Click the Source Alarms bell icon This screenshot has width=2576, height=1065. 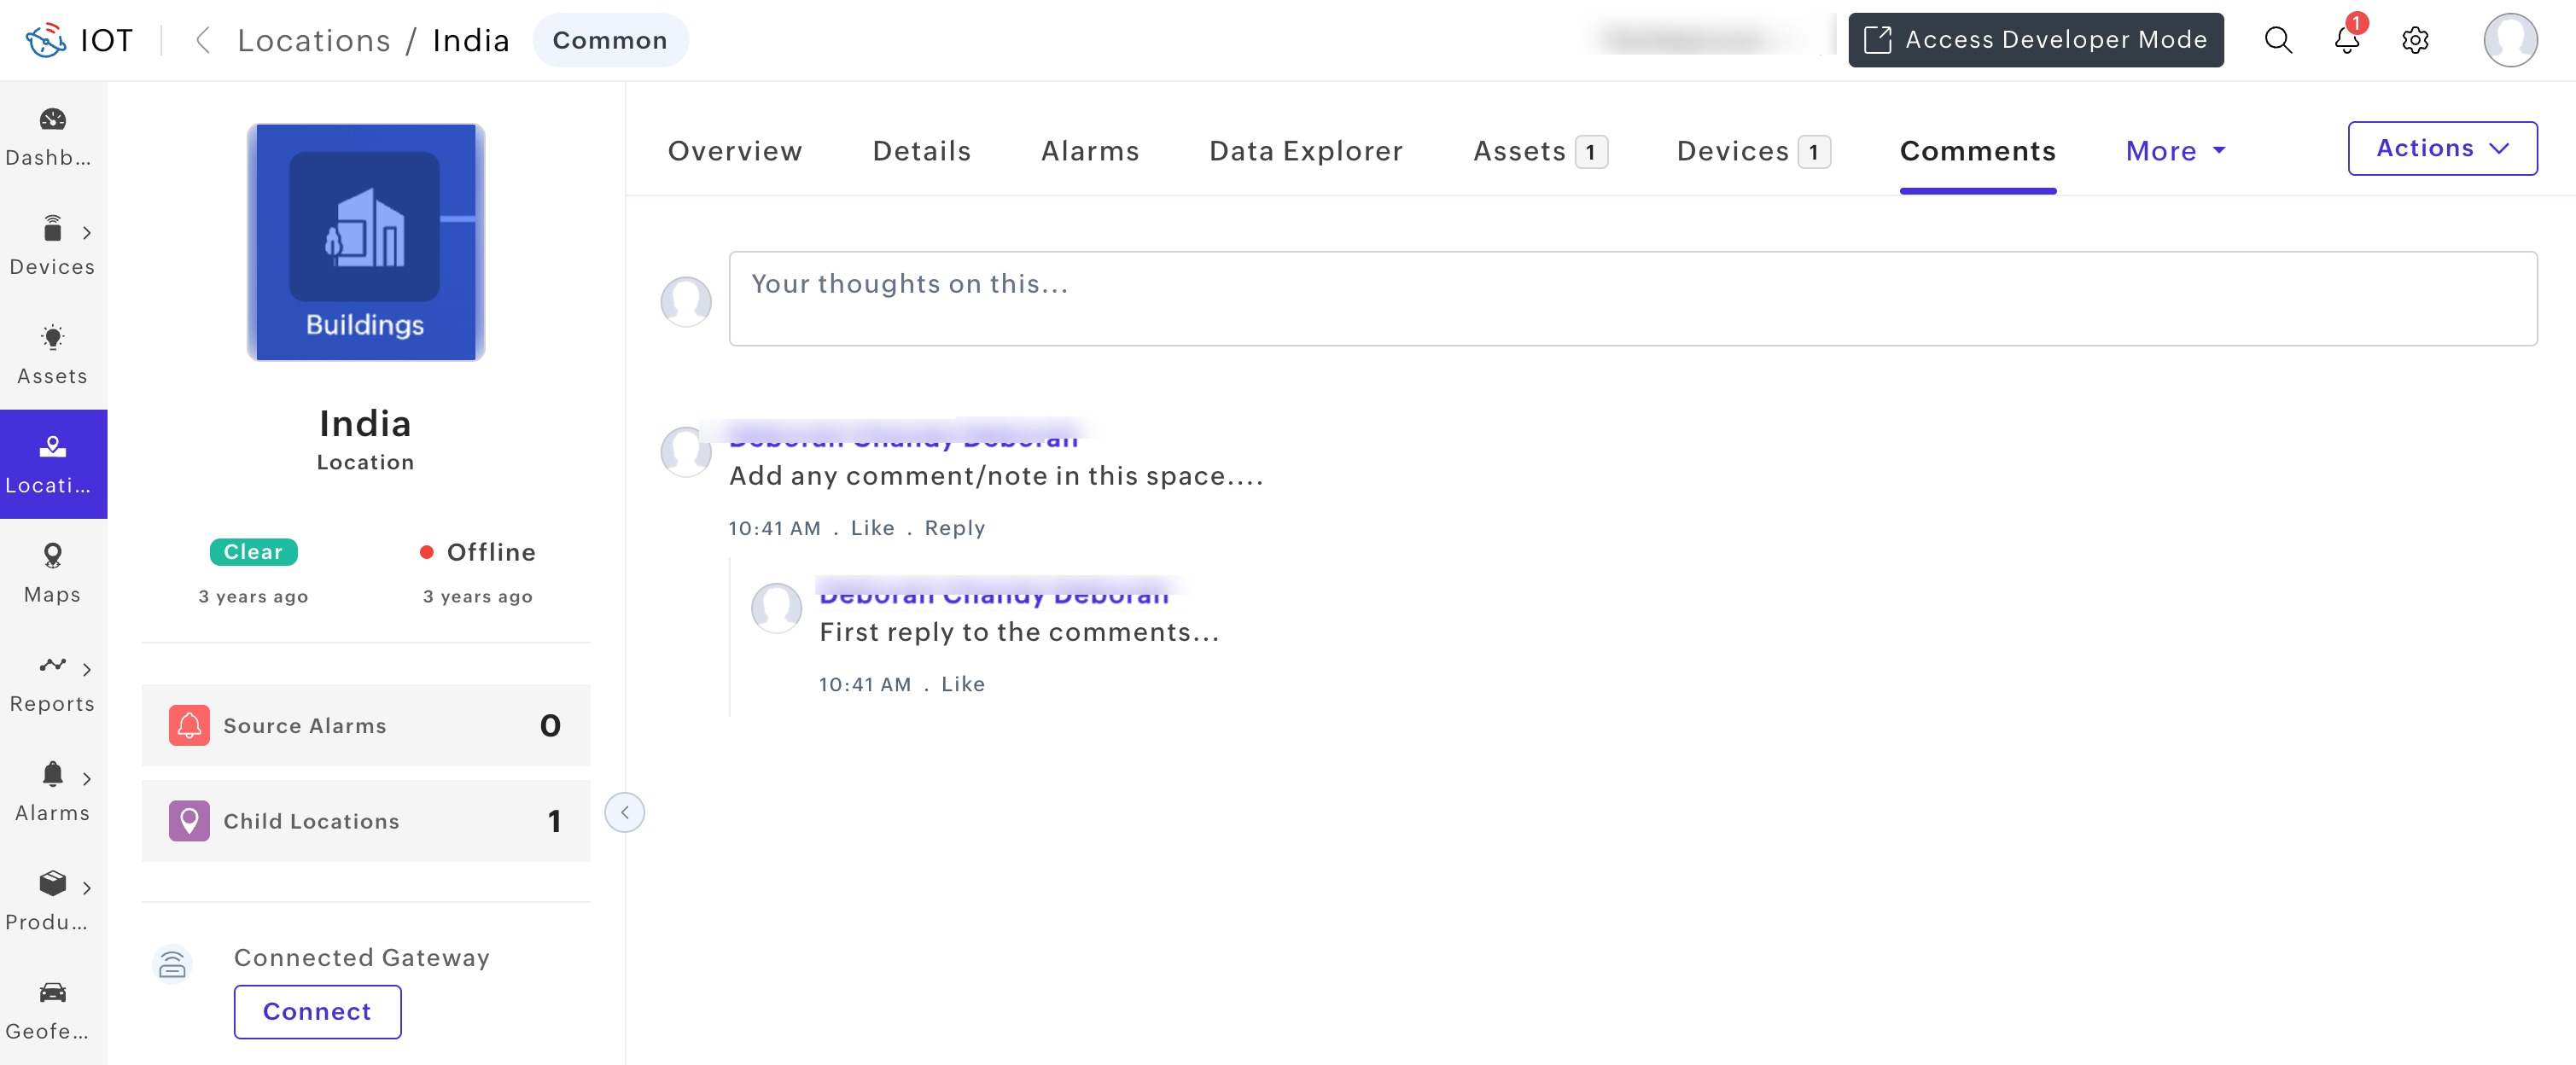pos(189,725)
